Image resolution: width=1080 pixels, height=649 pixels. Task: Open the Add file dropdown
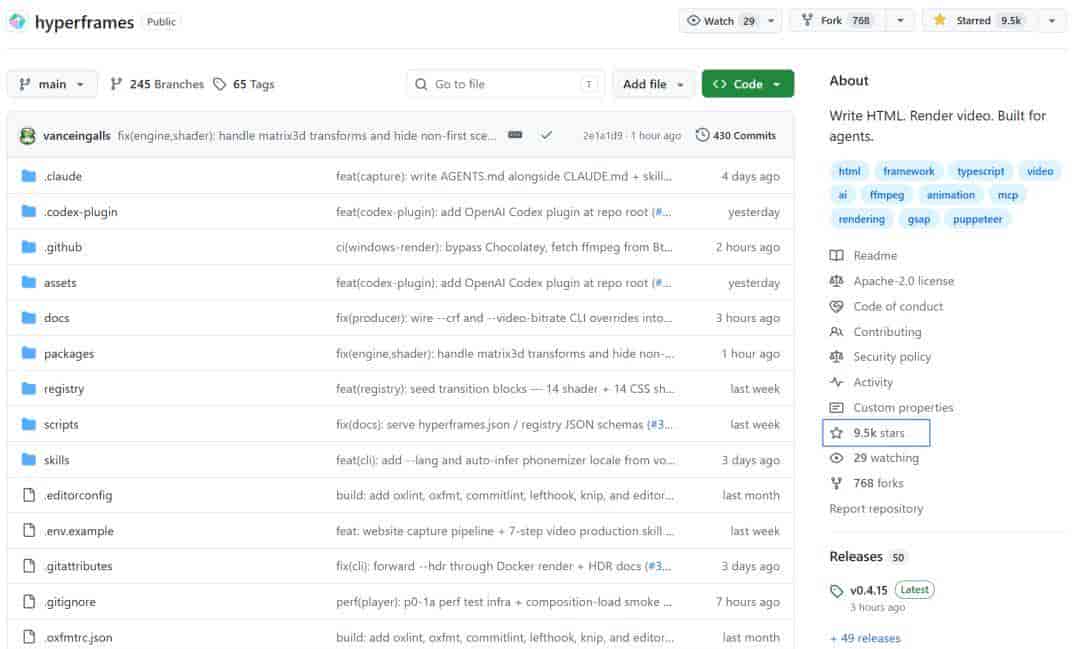coord(653,84)
